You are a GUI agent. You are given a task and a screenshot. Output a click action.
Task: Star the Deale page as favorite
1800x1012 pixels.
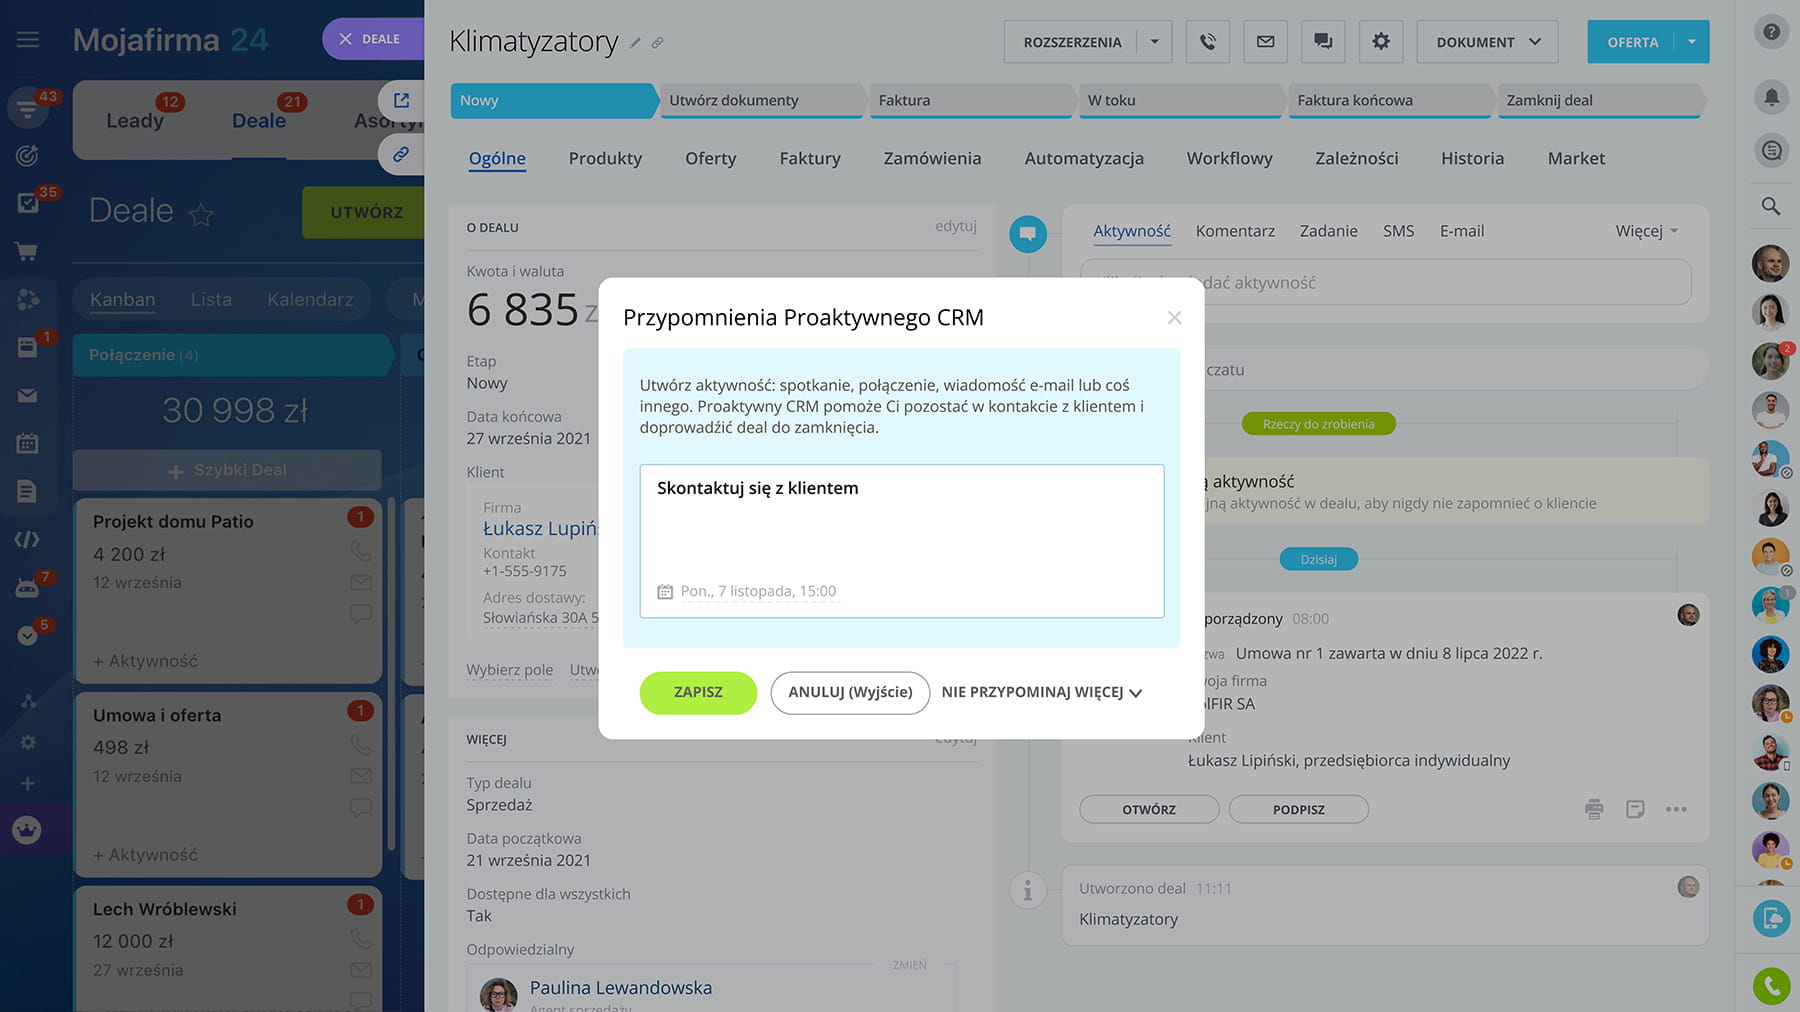click(201, 213)
